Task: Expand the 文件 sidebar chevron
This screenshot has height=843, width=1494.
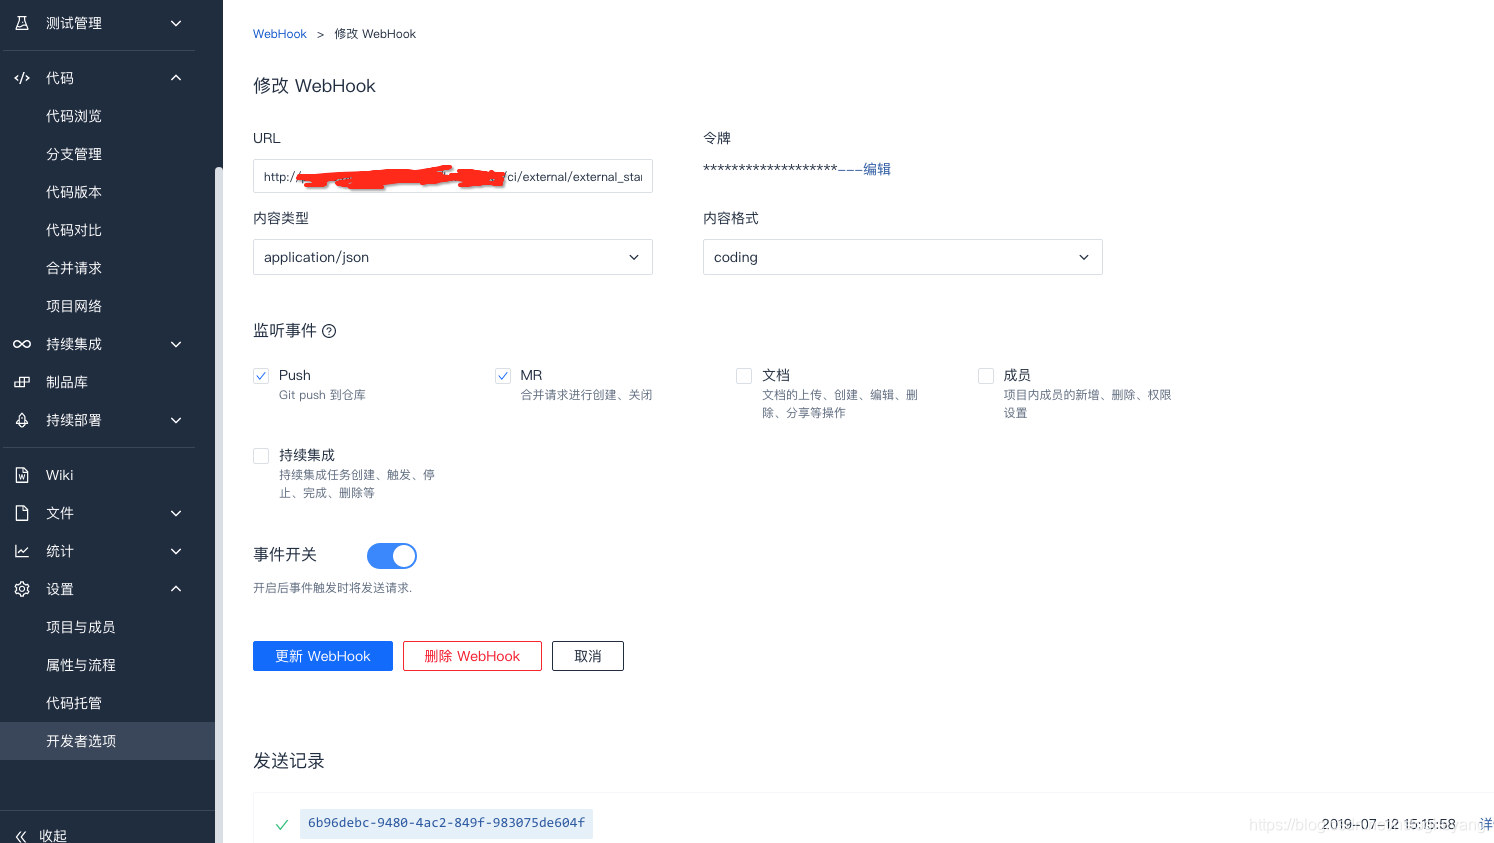Action: (176, 513)
